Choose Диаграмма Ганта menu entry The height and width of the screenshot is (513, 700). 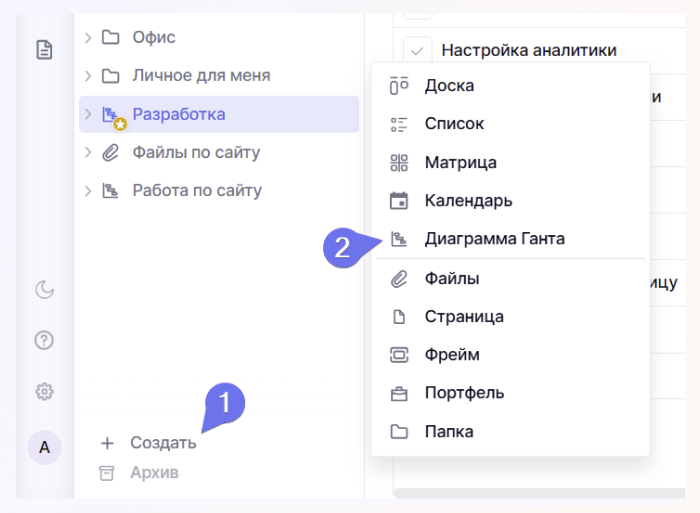tap(494, 239)
